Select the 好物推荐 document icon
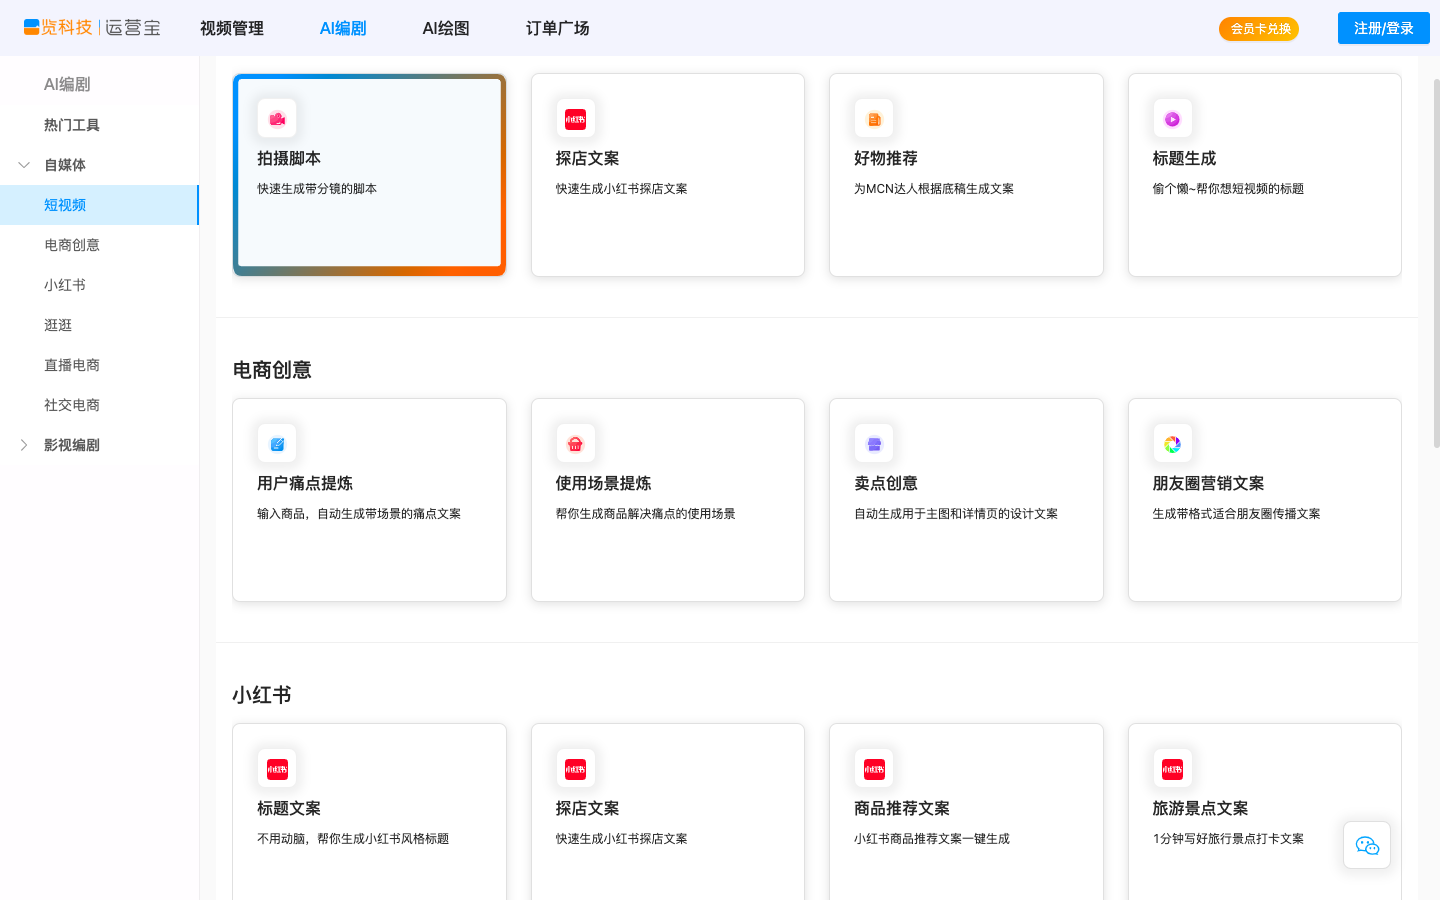The width and height of the screenshot is (1440, 900). (x=873, y=118)
